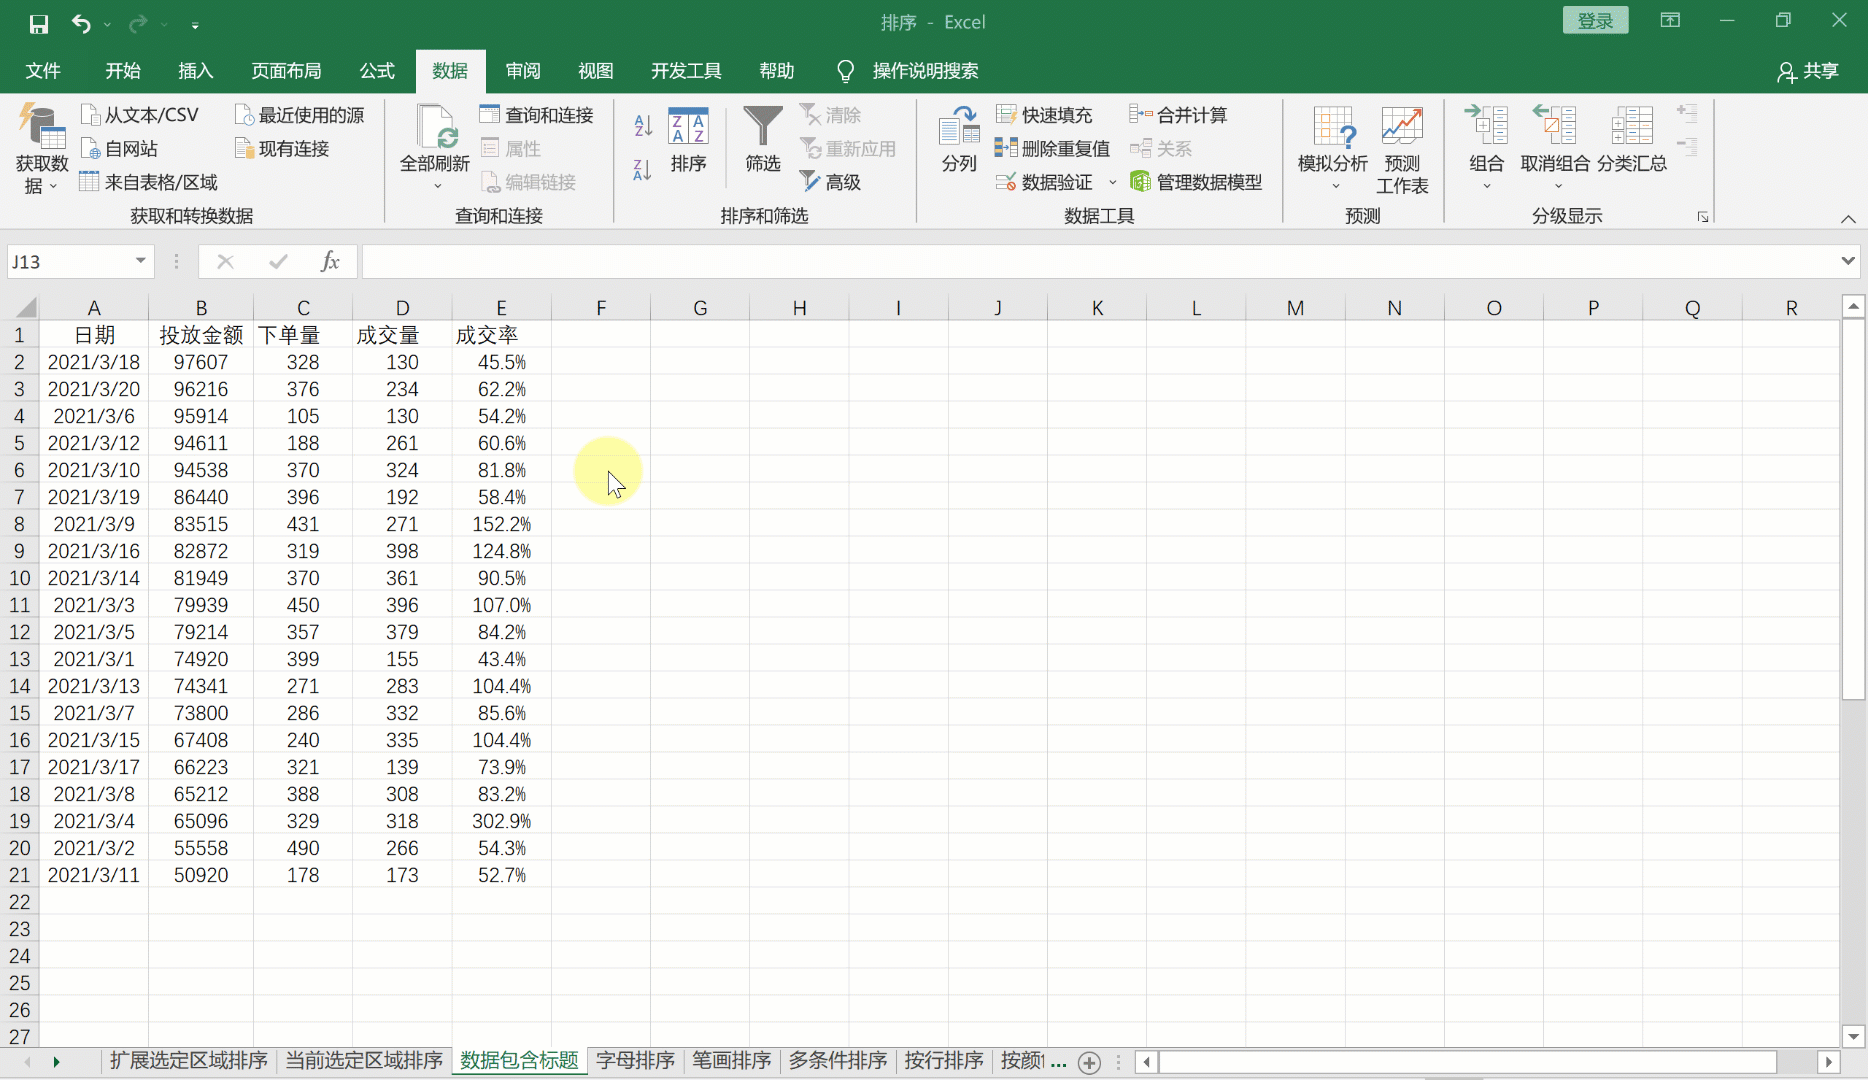
Task: Open the Get Data menu
Action: 41,149
